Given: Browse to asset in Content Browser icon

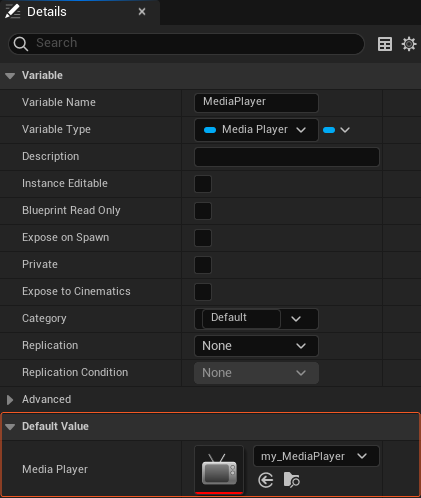Looking at the screenshot, I should tap(291, 480).
